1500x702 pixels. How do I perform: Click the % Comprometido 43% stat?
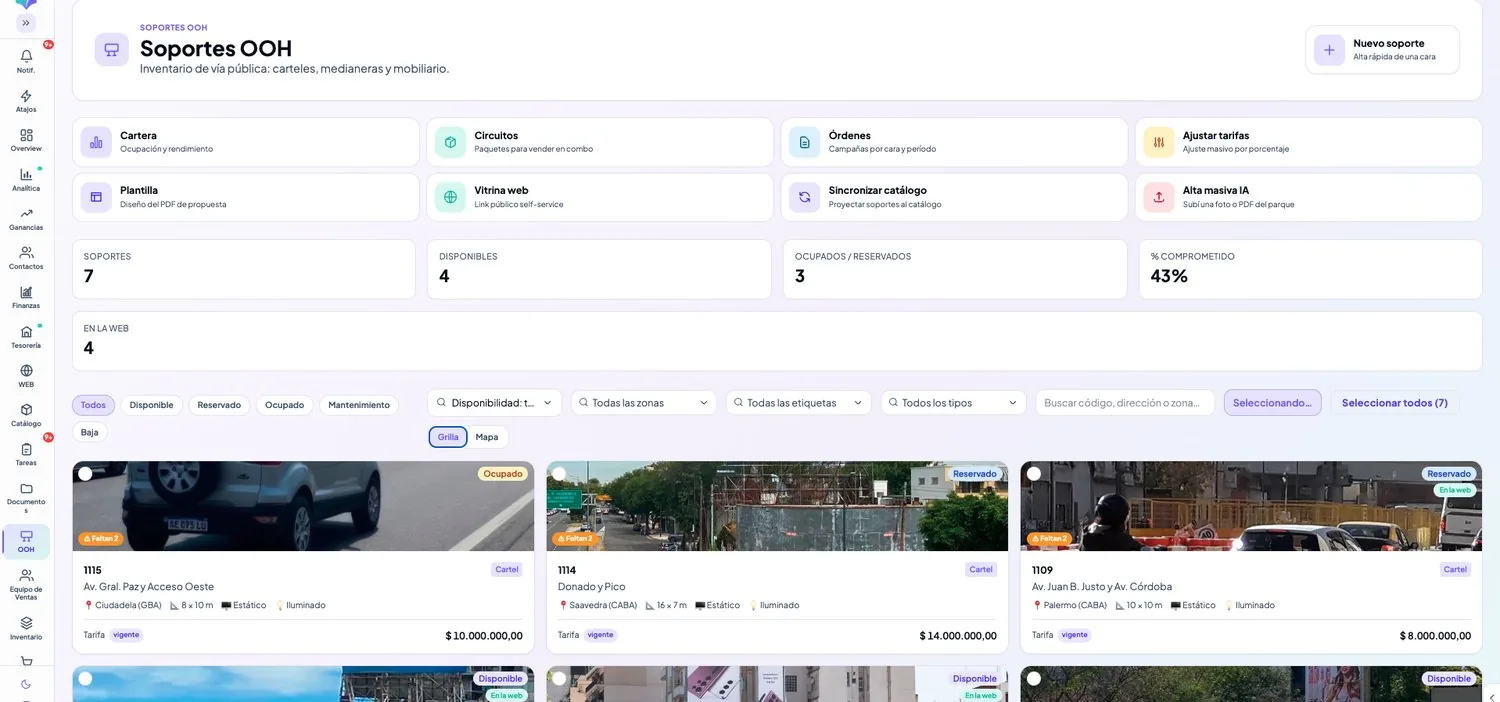pos(1310,269)
